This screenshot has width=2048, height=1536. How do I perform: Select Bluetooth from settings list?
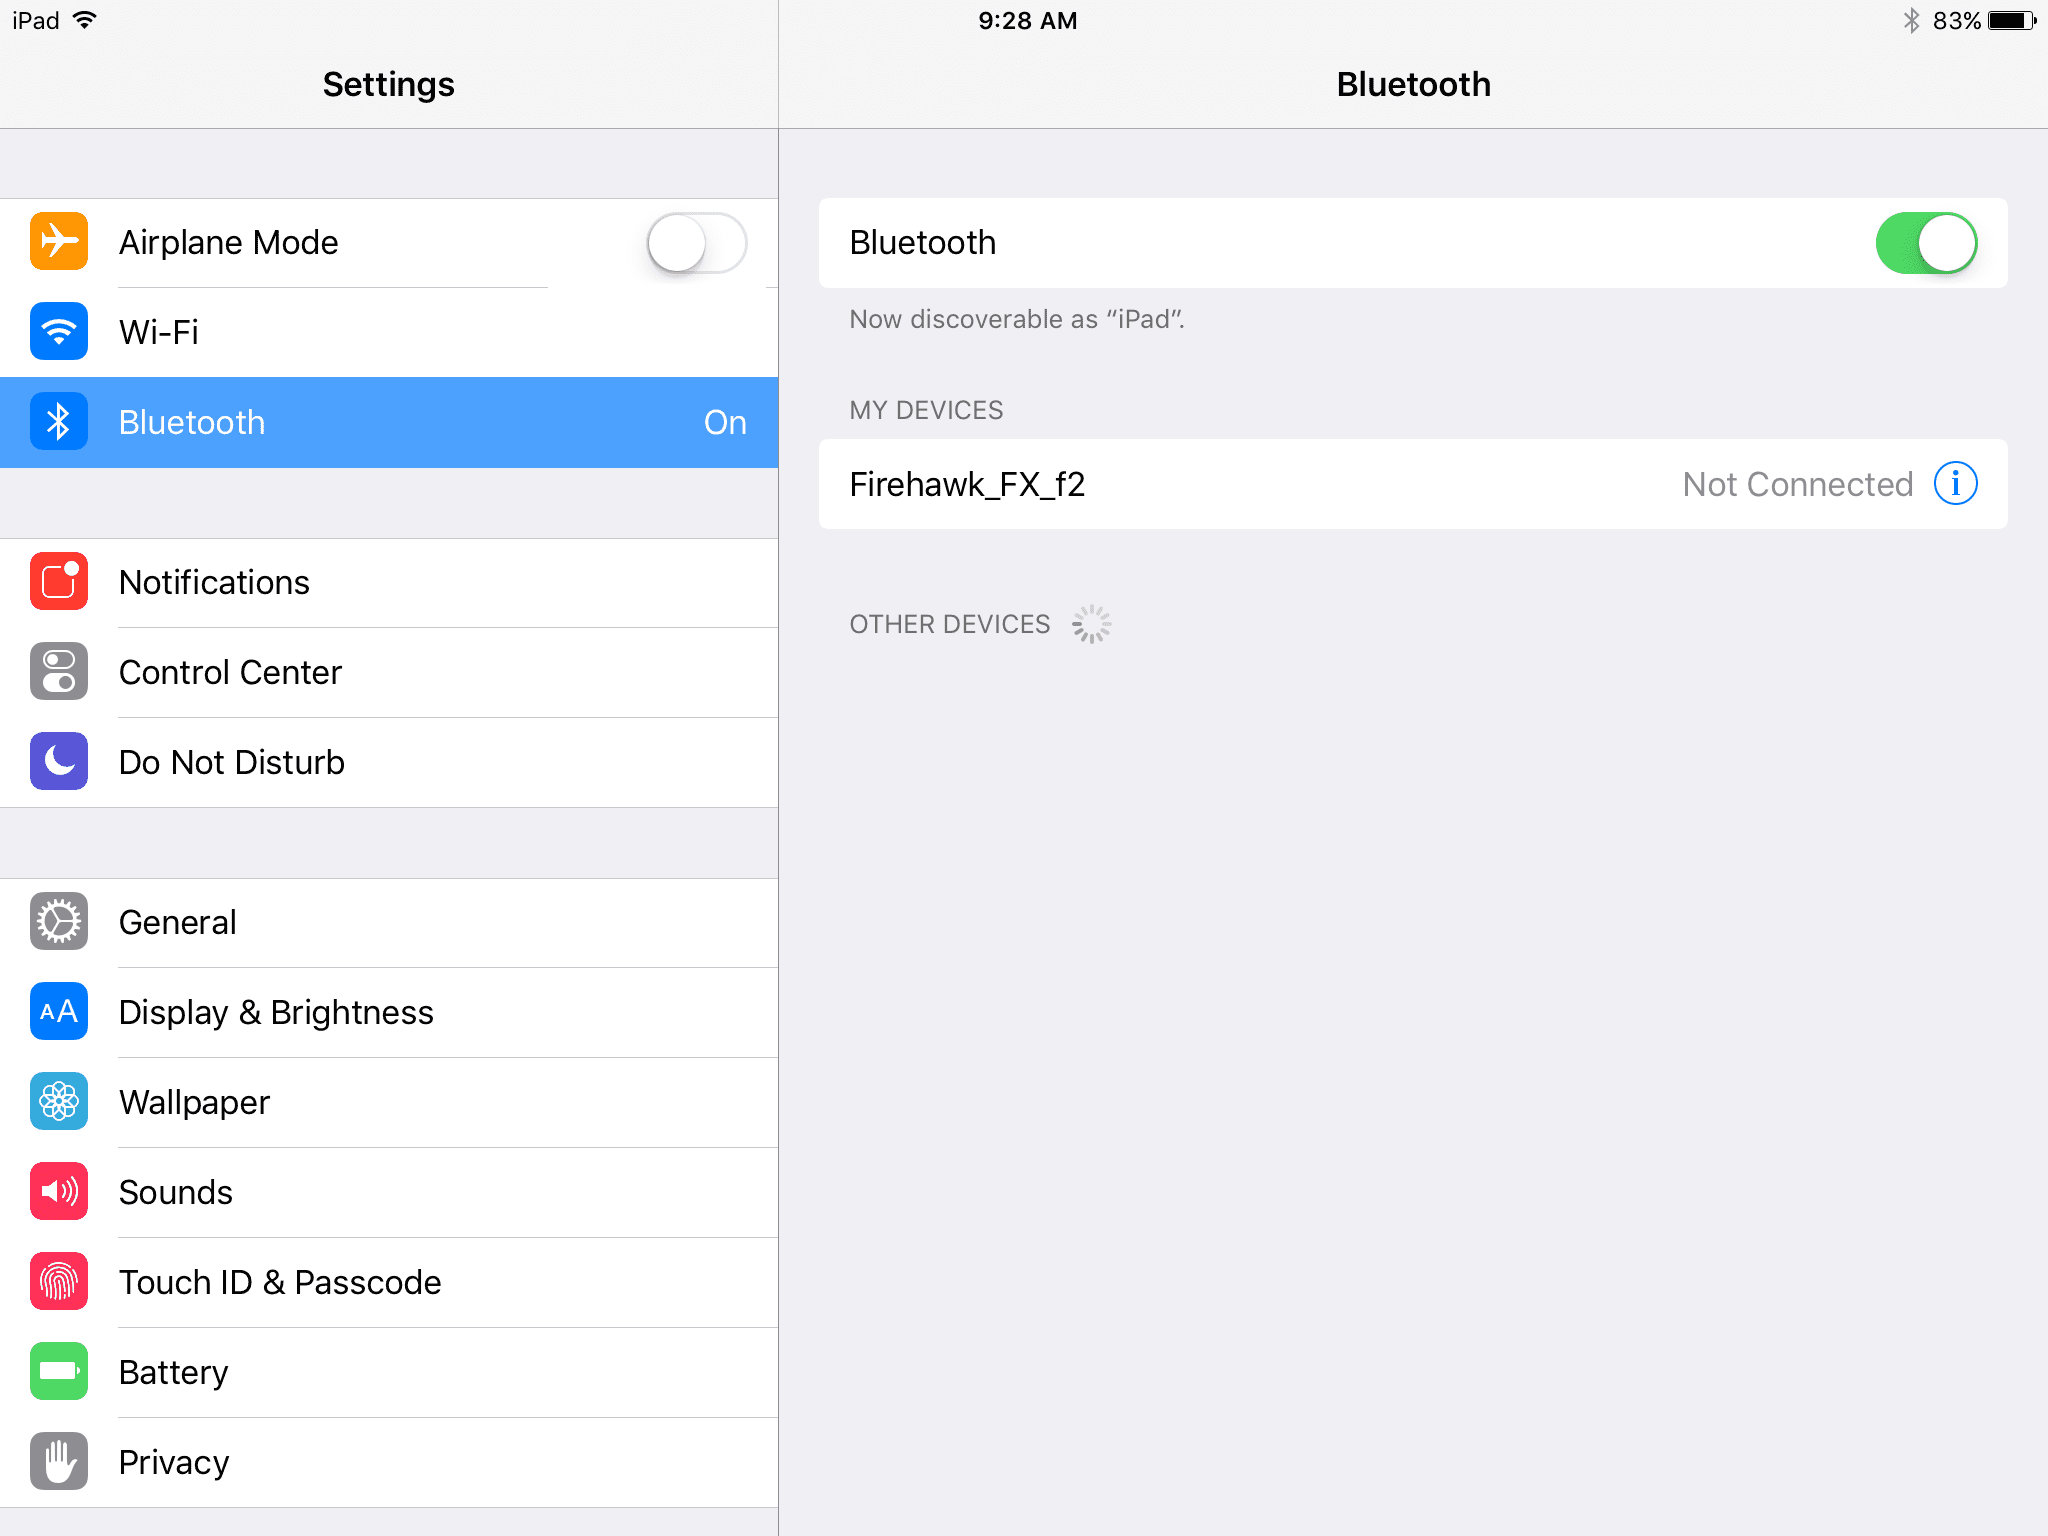pyautogui.click(x=387, y=421)
